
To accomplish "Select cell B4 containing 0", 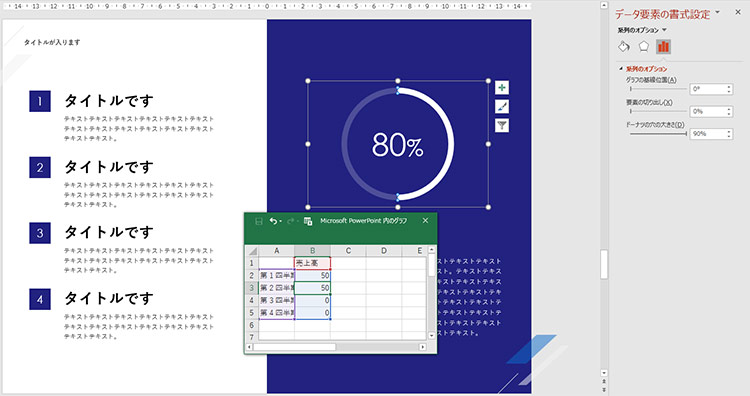I will click(x=312, y=300).
